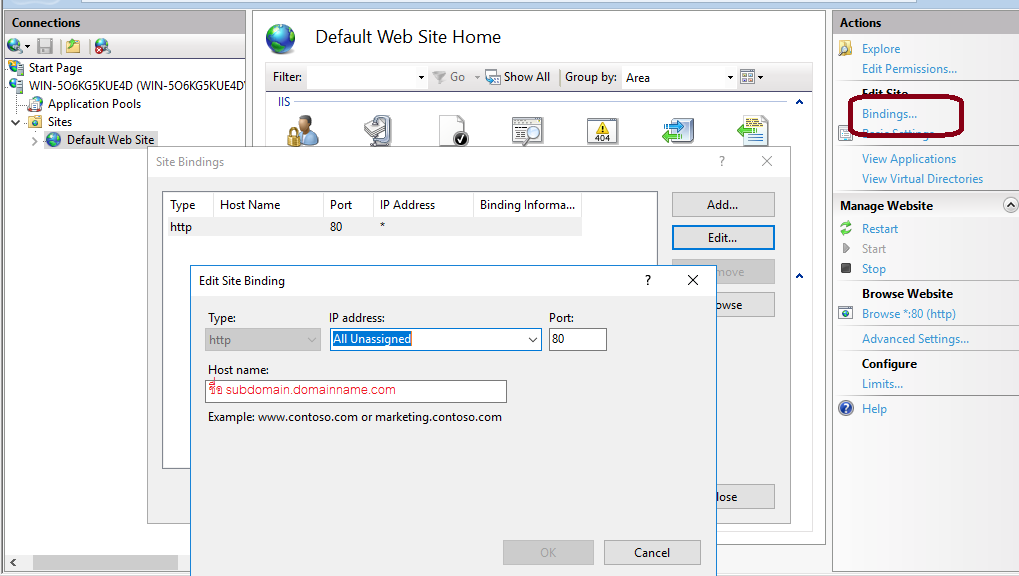
Task: Click the Browse *:80 (http) link
Action: tap(909, 313)
